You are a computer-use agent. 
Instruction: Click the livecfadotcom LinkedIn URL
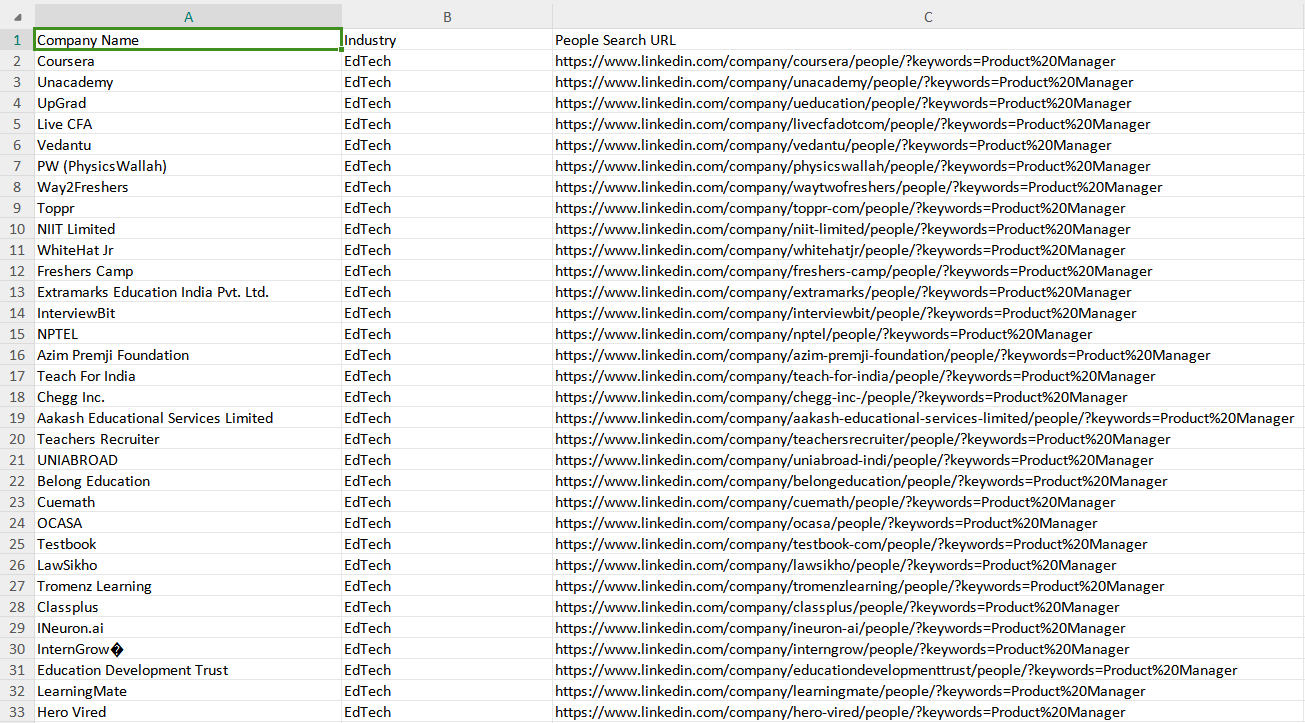click(x=853, y=124)
